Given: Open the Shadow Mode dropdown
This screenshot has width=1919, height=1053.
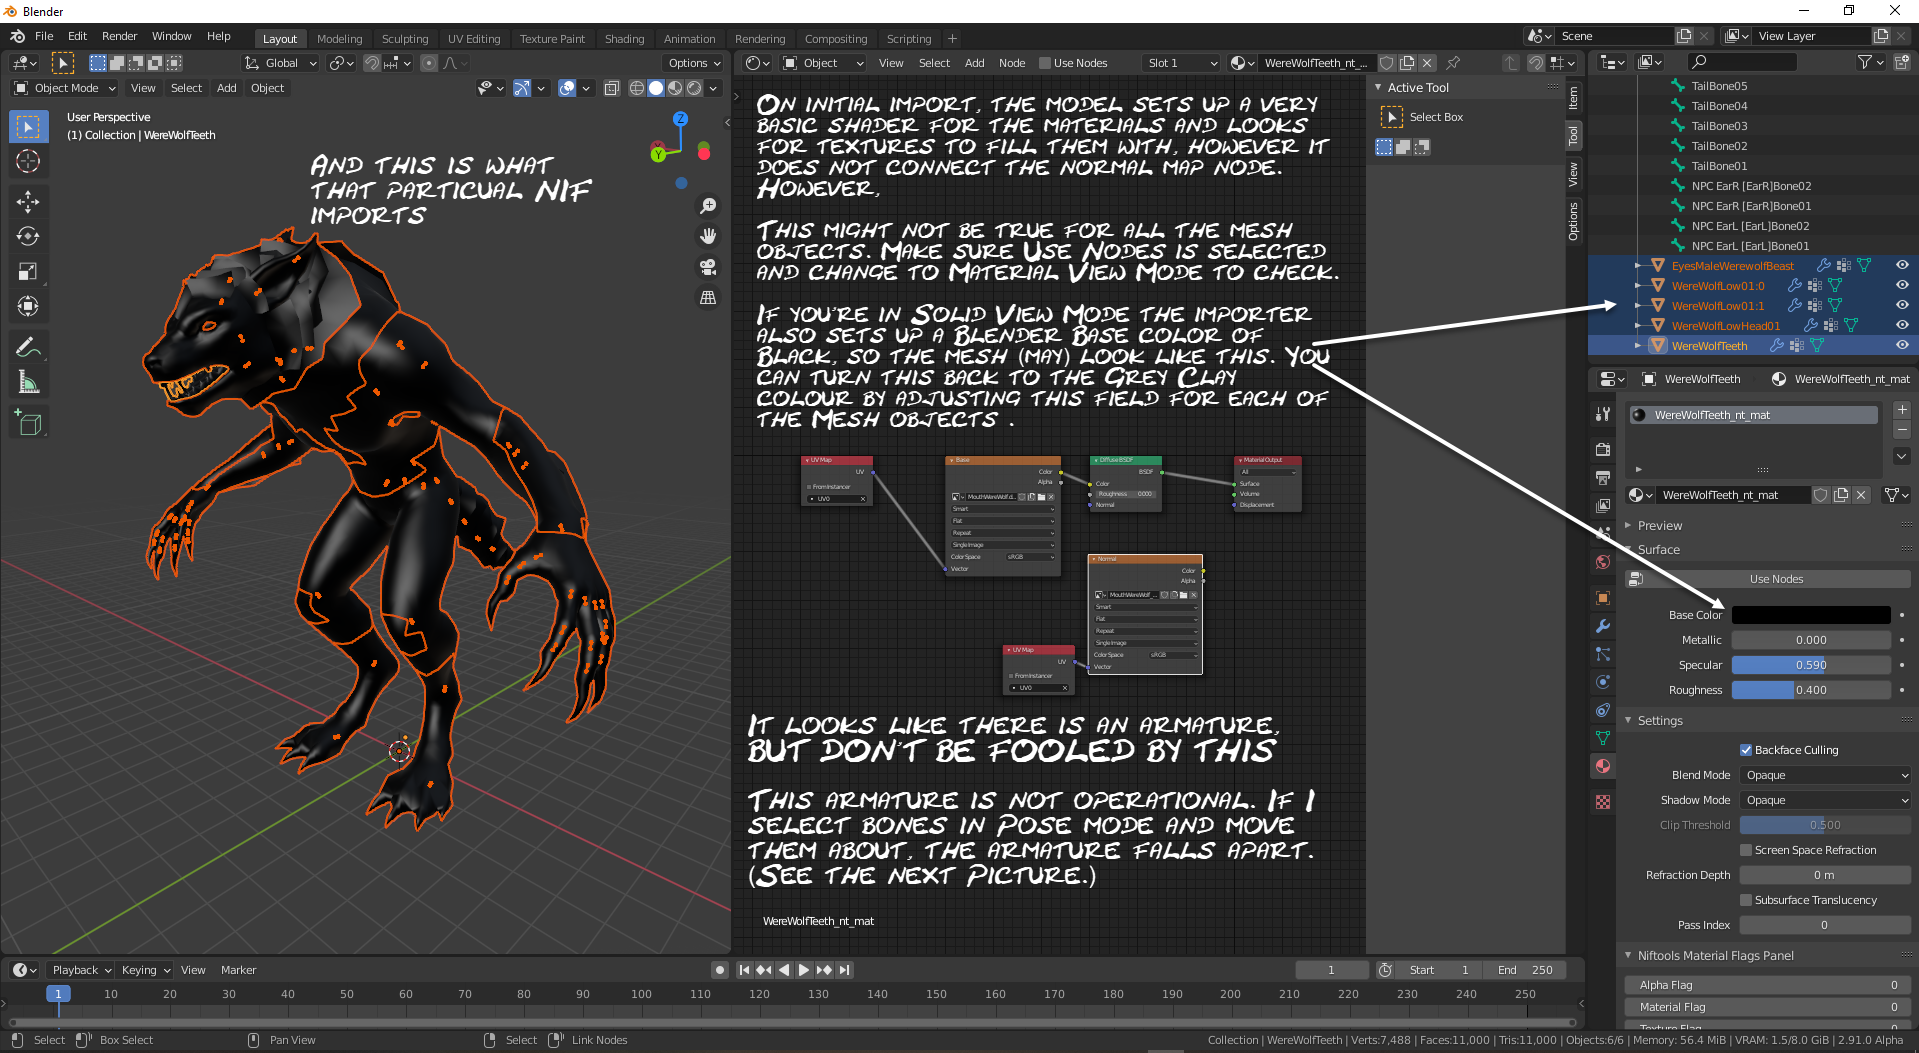Looking at the screenshot, I should (x=1825, y=800).
